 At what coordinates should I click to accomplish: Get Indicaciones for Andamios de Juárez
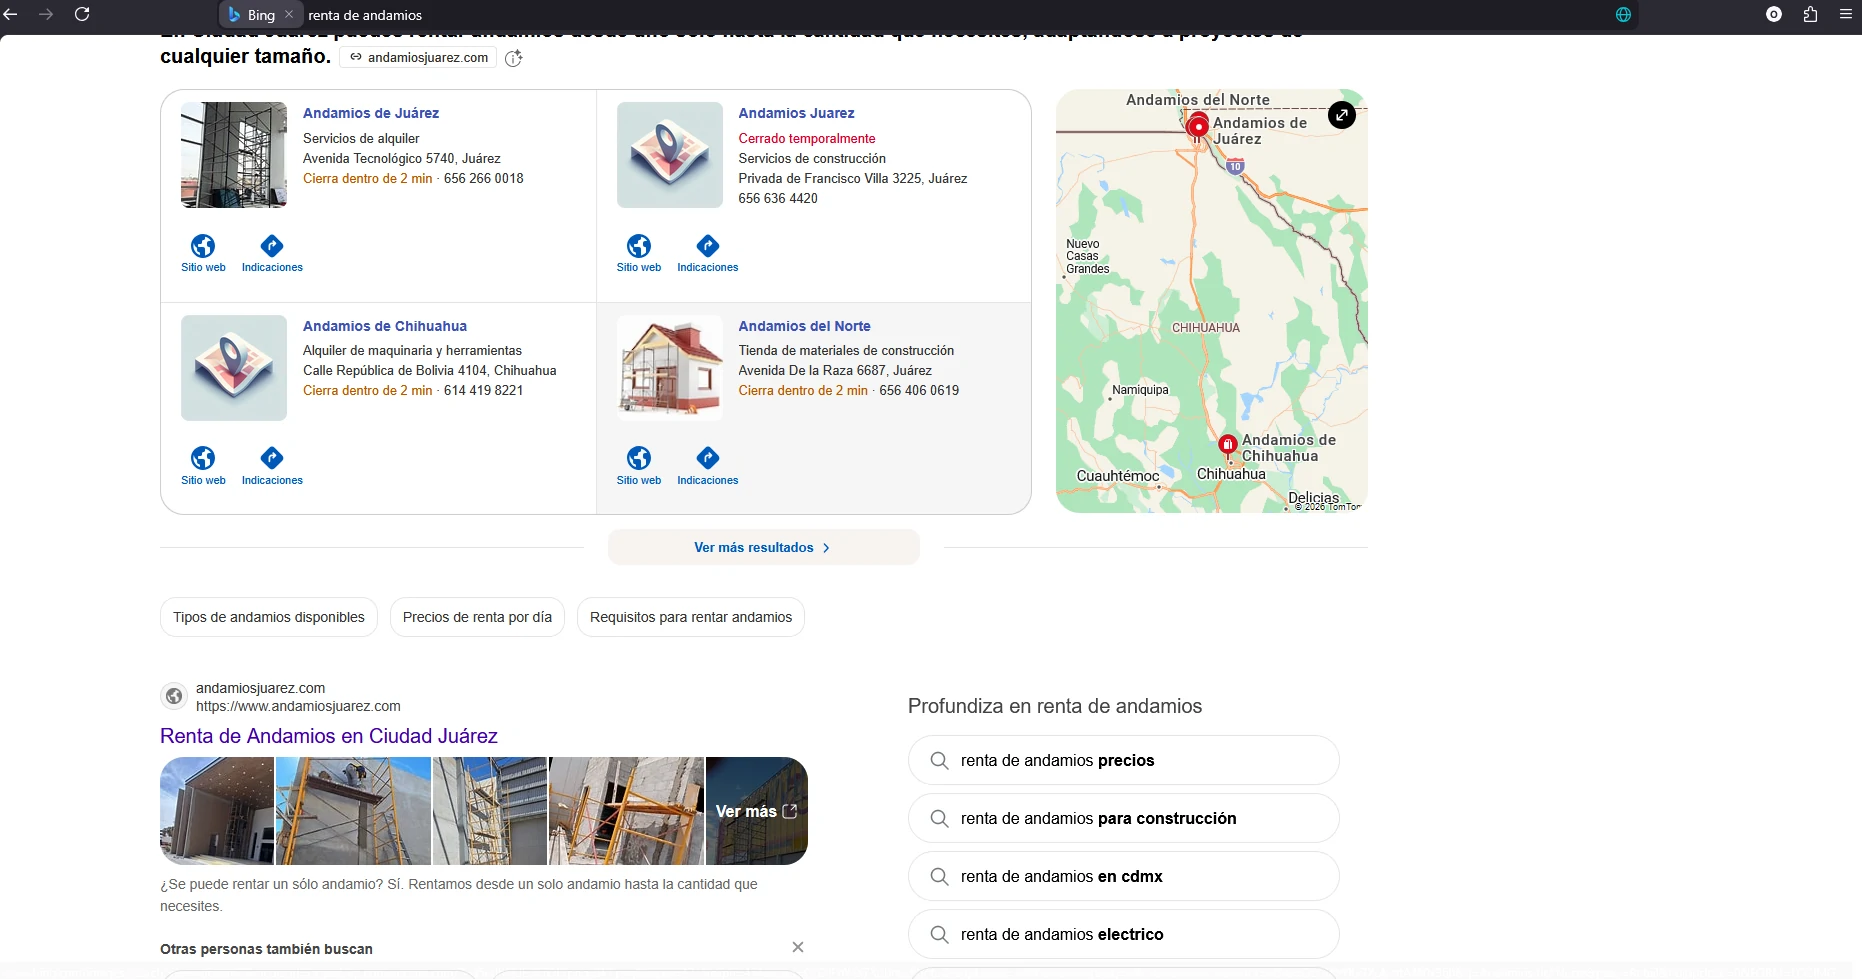click(272, 253)
